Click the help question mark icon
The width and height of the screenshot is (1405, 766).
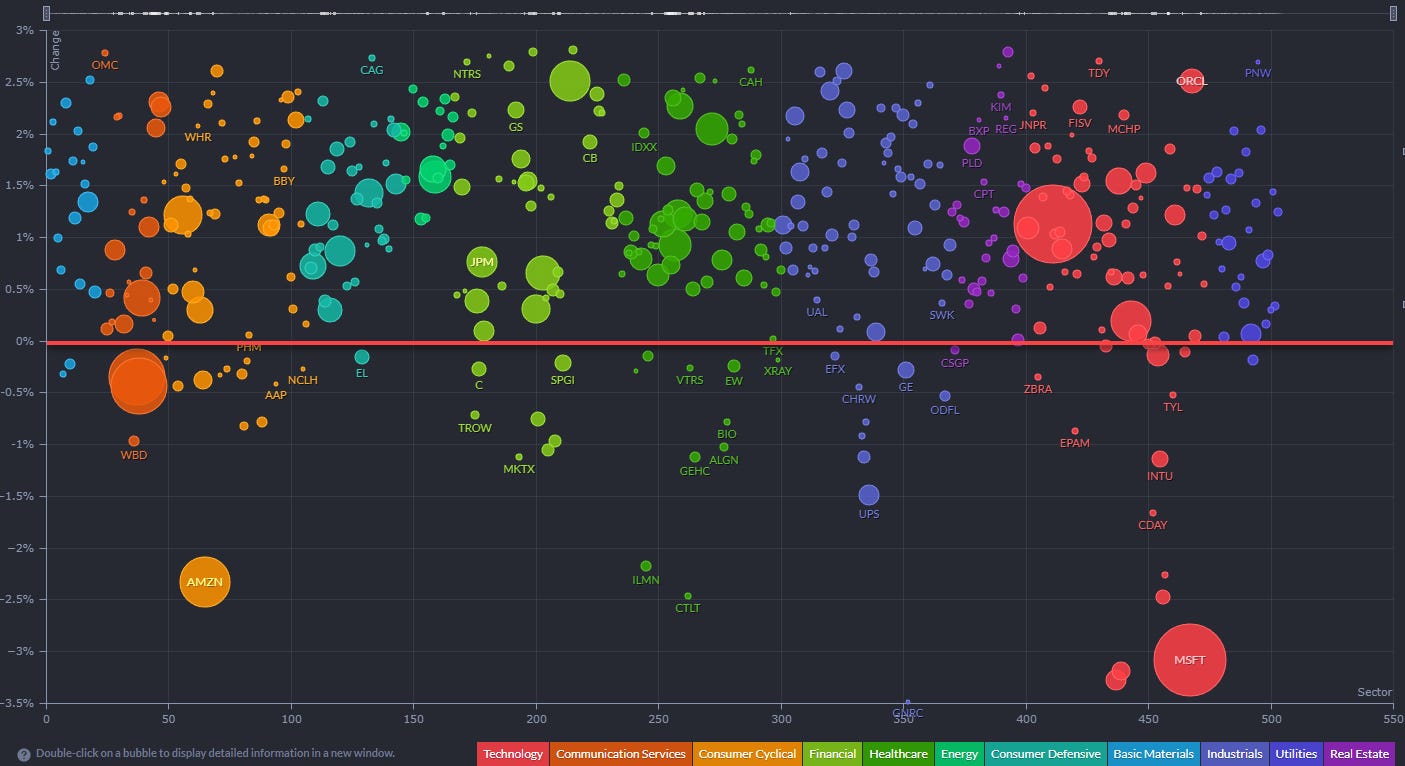(x=24, y=754)
